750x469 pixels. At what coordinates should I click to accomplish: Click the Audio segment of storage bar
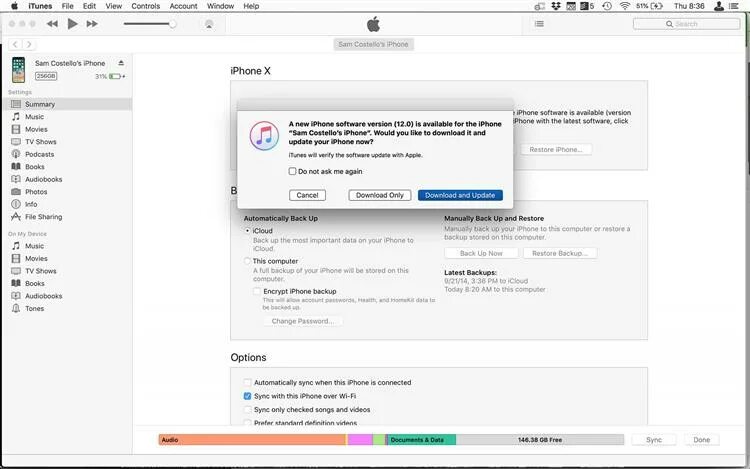click(252, 439)
